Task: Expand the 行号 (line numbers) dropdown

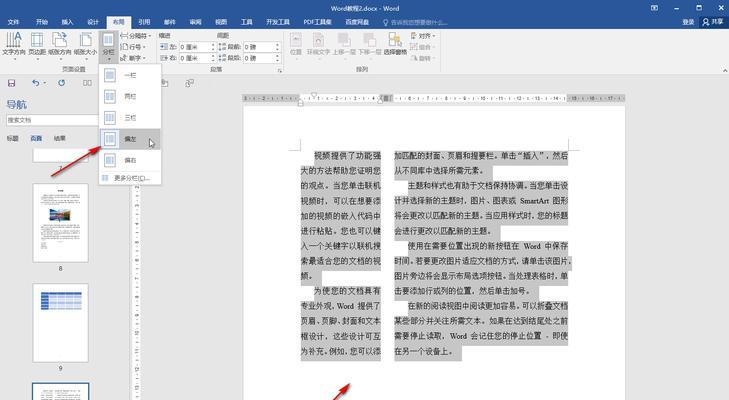Action: click(137, 46)
